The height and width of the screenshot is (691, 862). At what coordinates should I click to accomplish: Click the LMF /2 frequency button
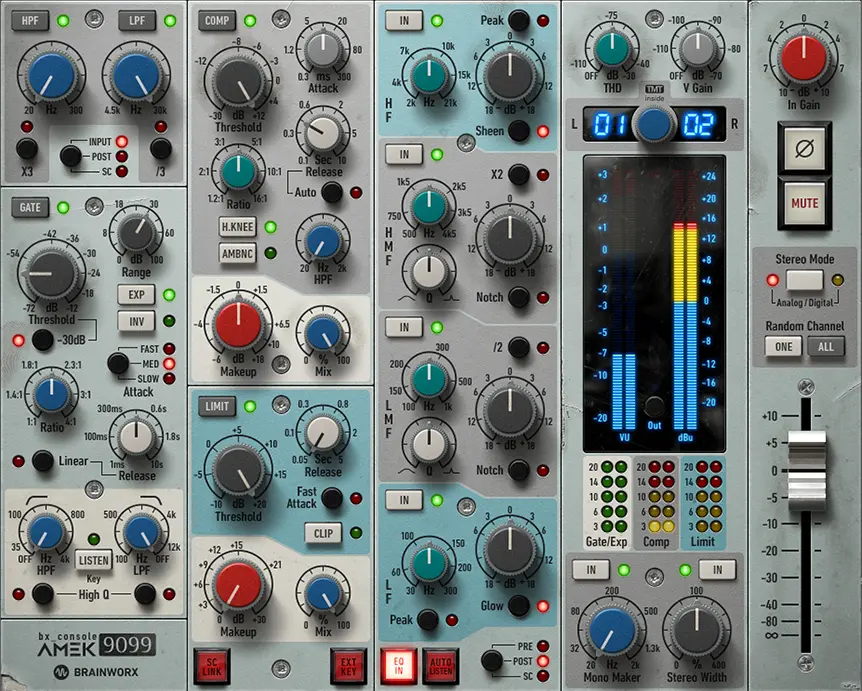click(518, 347)
